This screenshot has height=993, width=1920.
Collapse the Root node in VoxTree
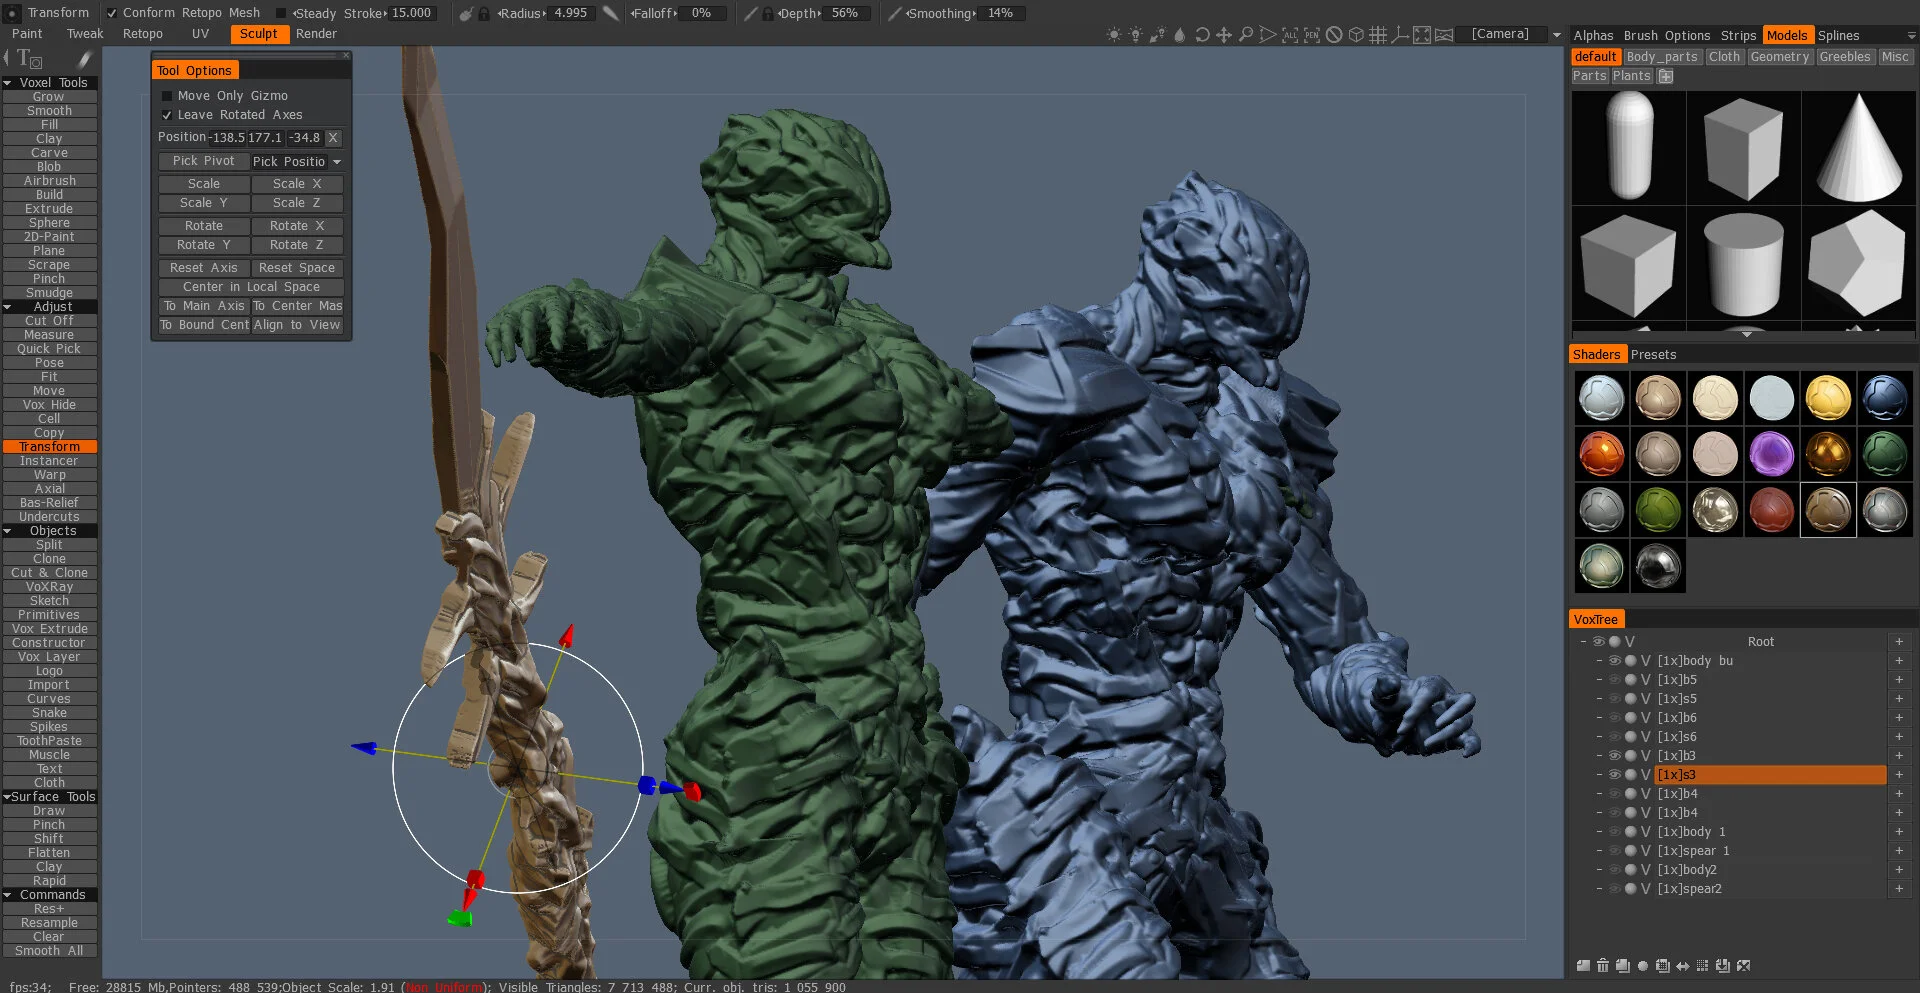coord(1583,642)
